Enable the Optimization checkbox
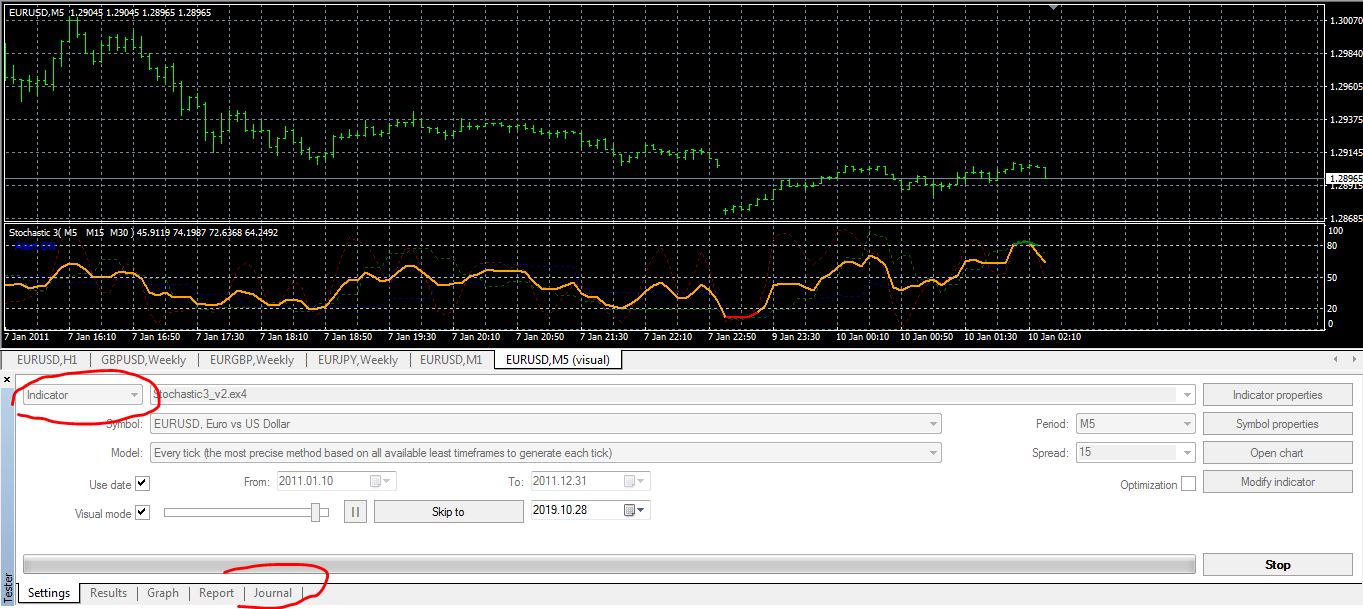 (x=1188, y=484)
